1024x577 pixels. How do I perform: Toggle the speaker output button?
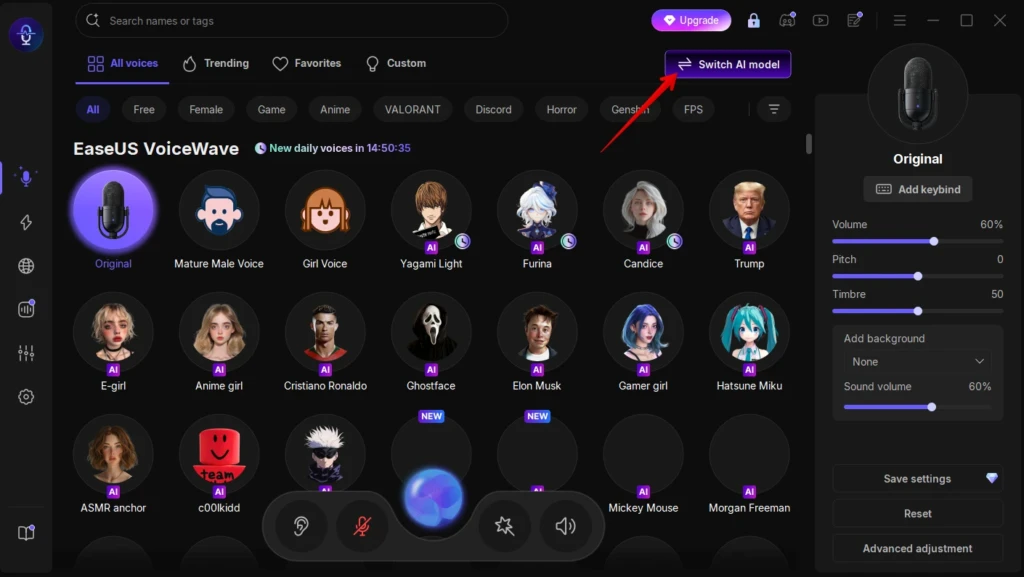point(566,525)
